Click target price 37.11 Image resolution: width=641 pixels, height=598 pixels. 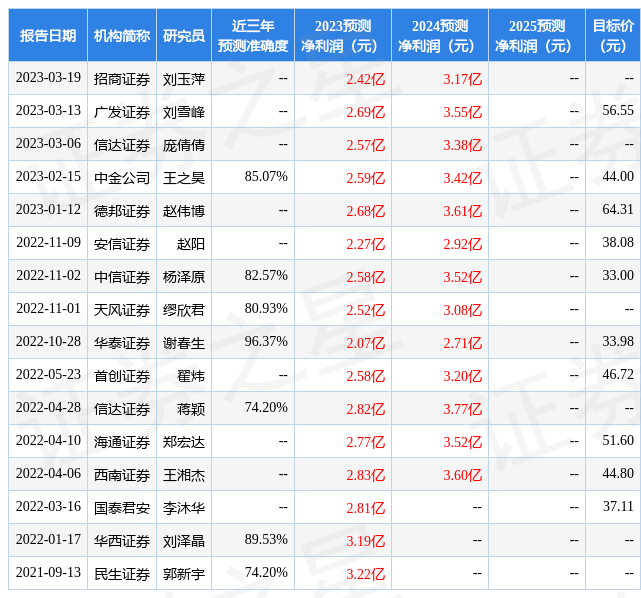click(x=618, y=507)
